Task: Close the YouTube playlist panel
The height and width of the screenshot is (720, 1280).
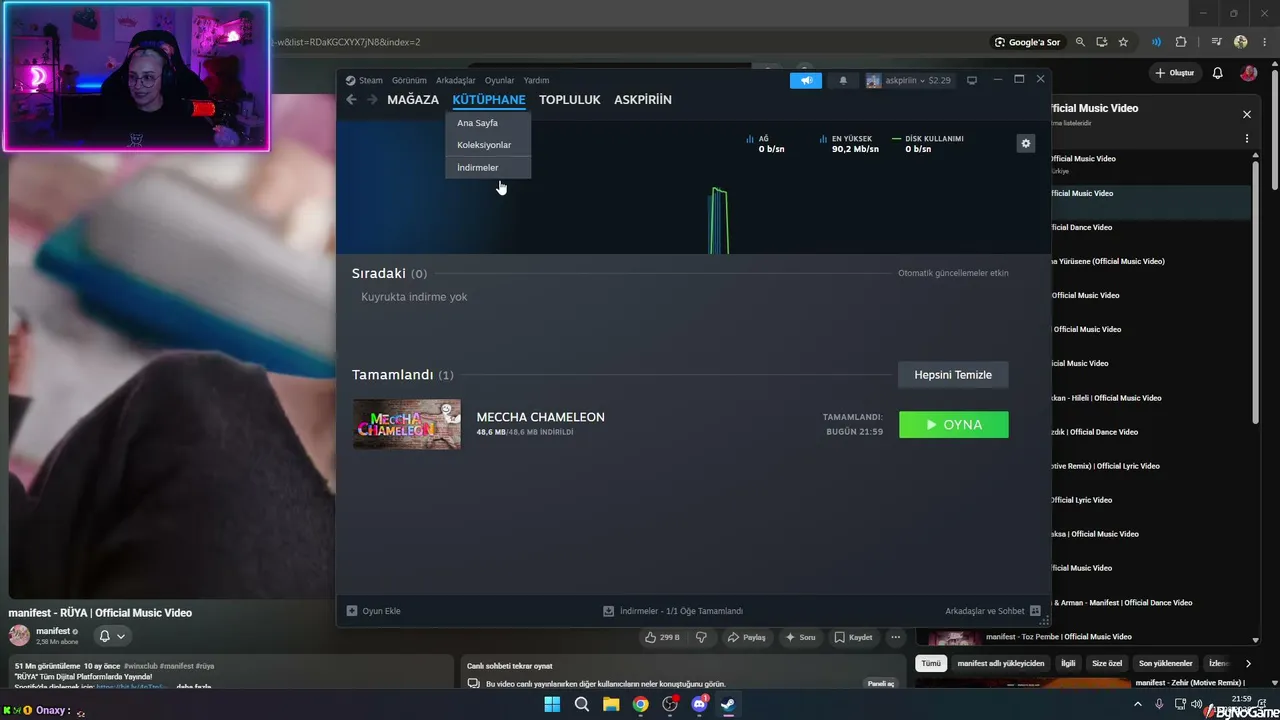Action: [x=1247, y=114]
